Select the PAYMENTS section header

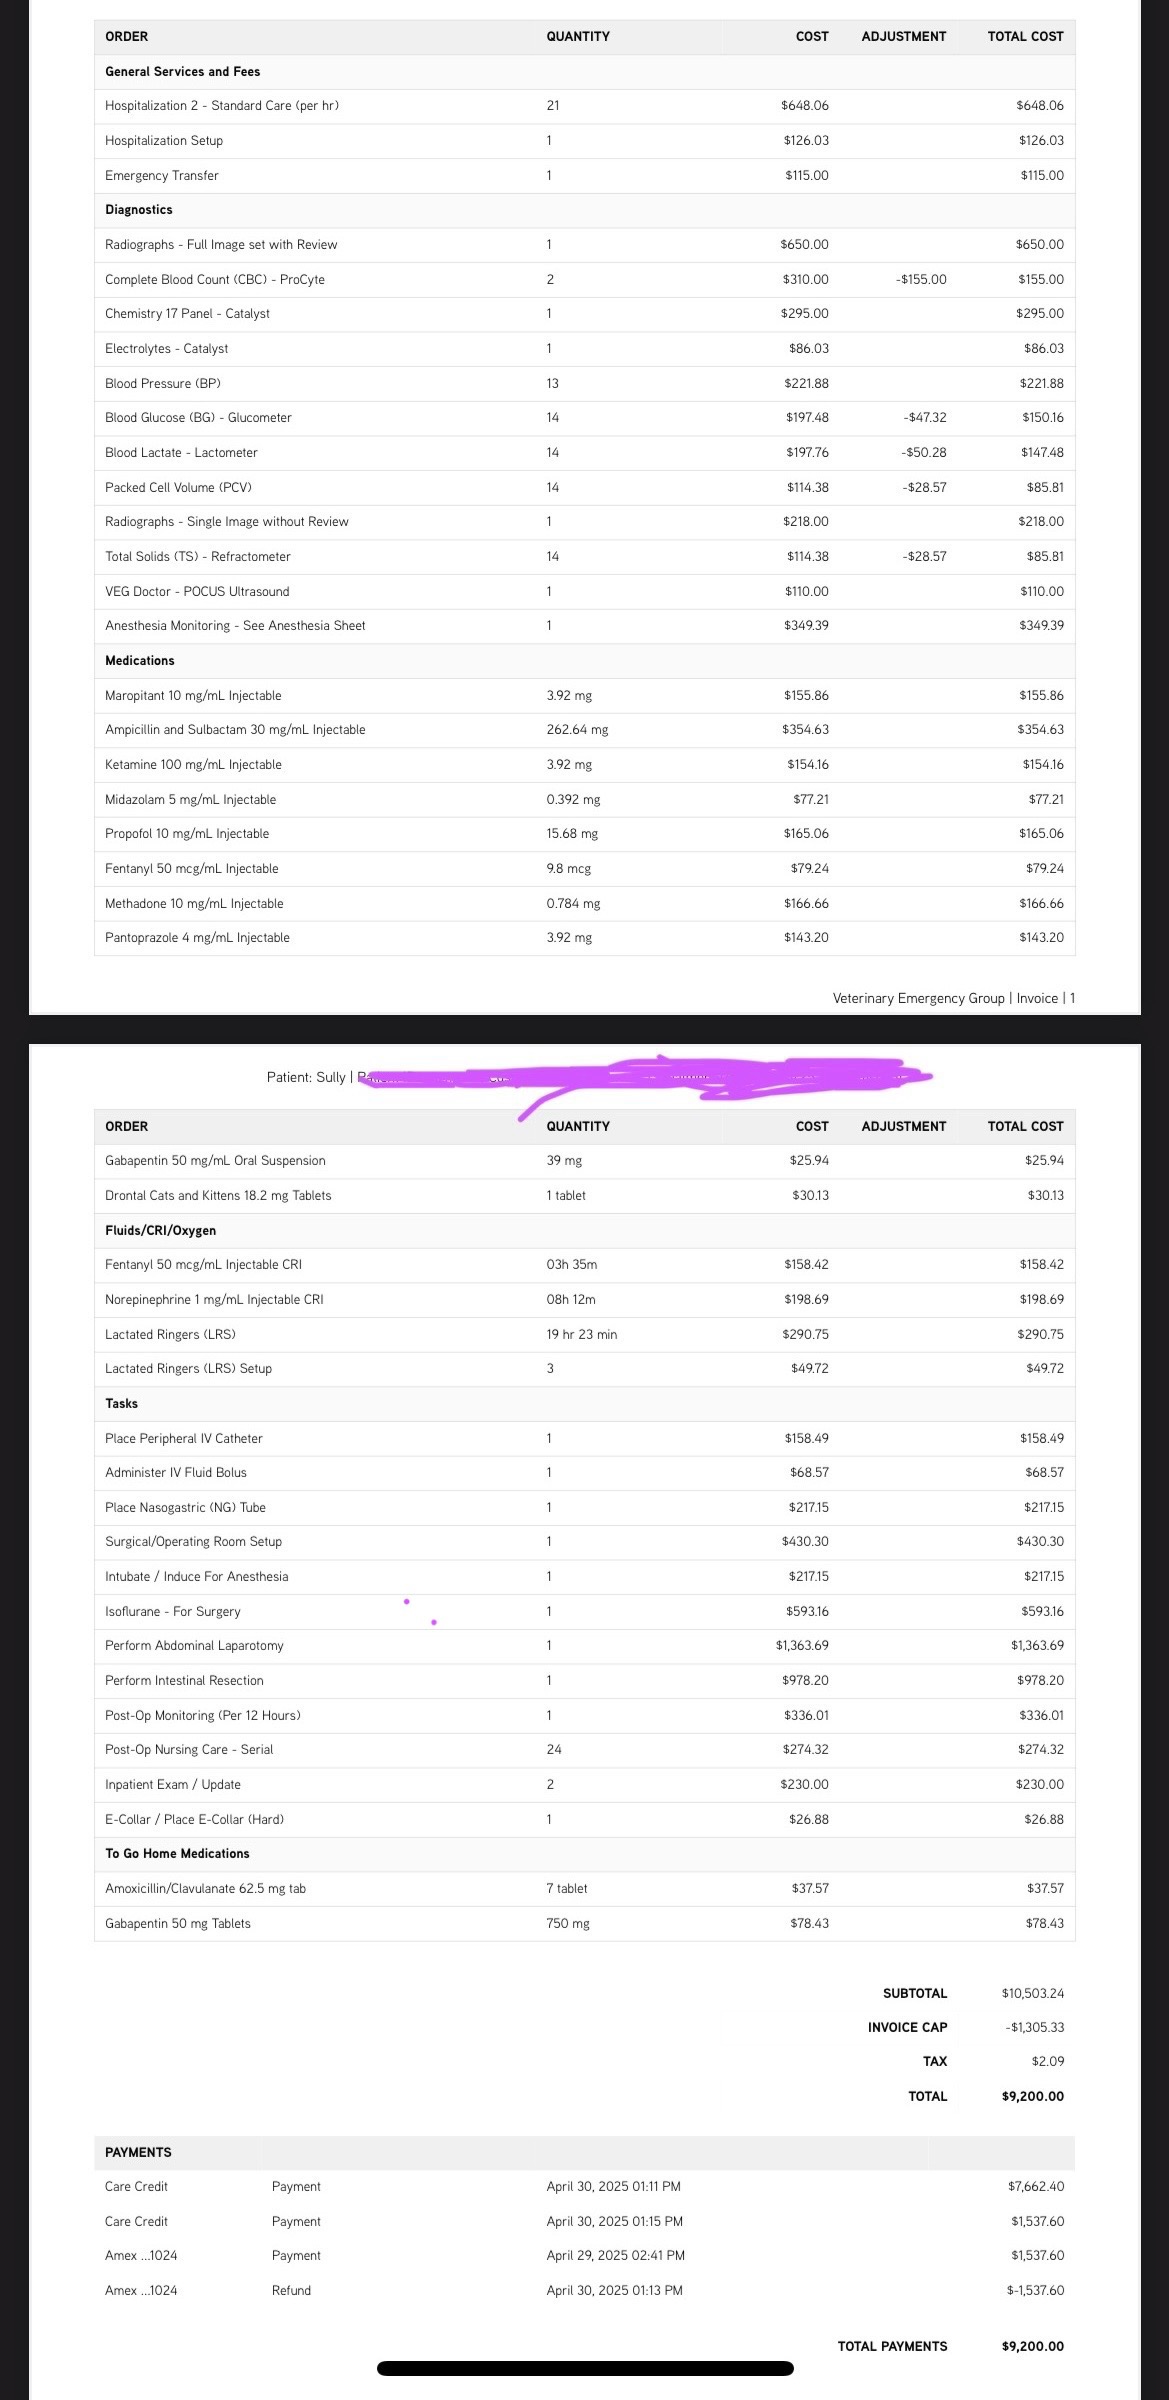click(138, 2152)
